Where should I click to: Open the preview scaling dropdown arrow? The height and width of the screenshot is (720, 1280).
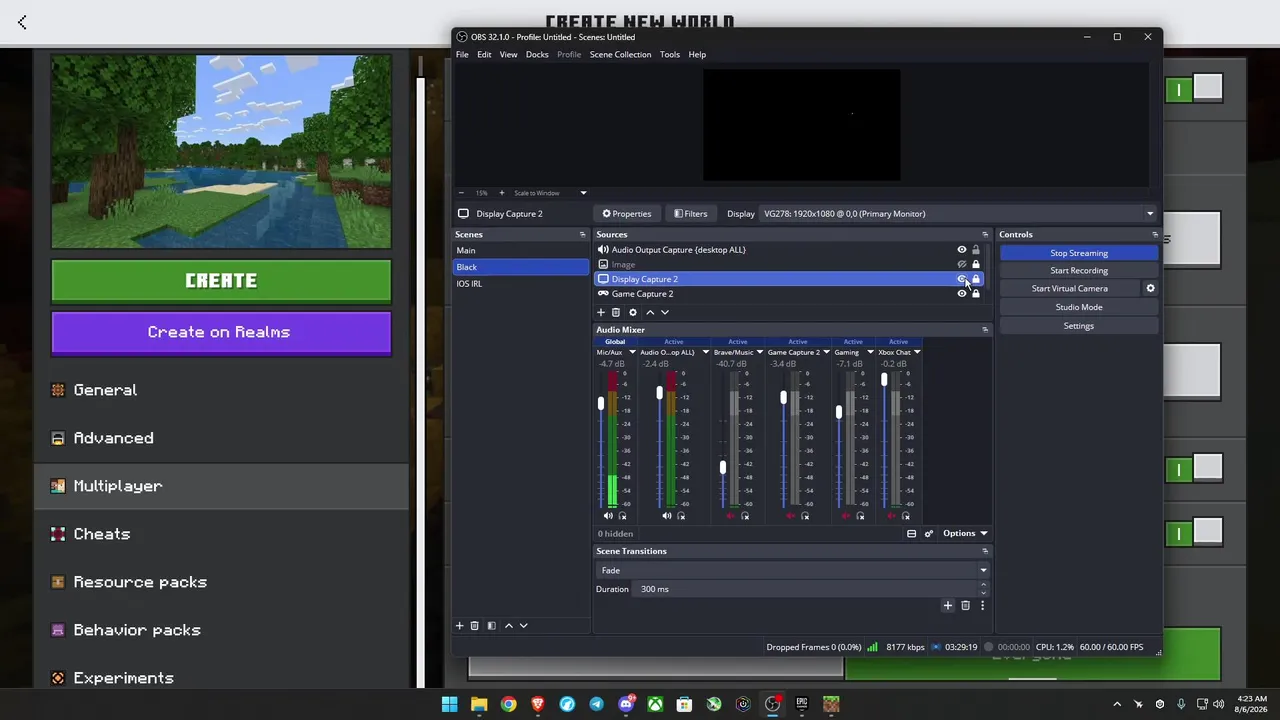click(583, 193)
